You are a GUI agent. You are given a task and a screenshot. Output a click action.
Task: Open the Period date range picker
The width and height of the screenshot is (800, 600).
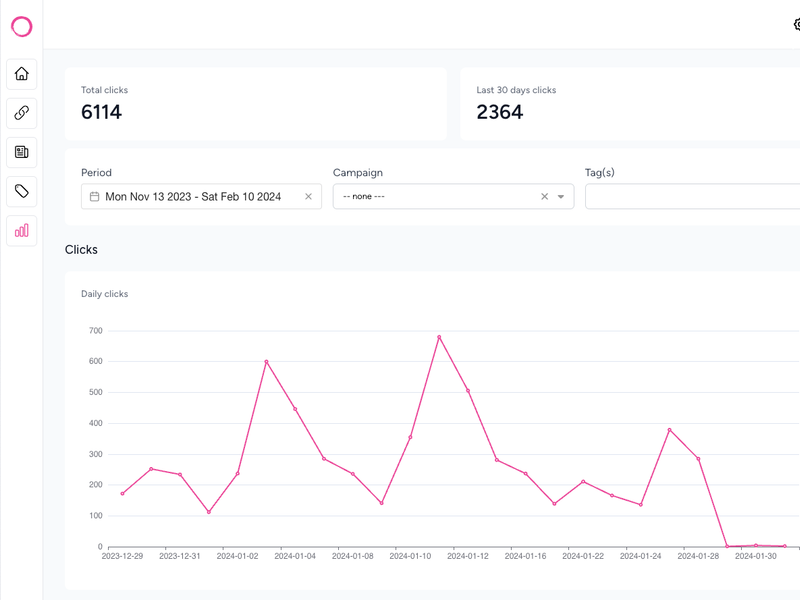pyautogui.click(x=195, y=196)
